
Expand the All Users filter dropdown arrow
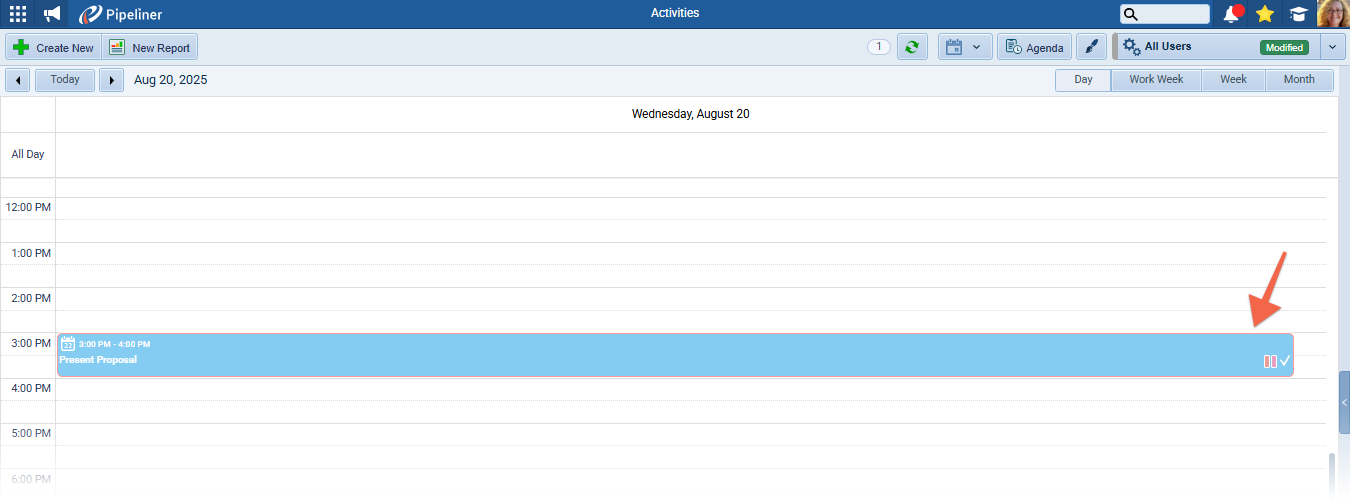(x=1332, y=47)
